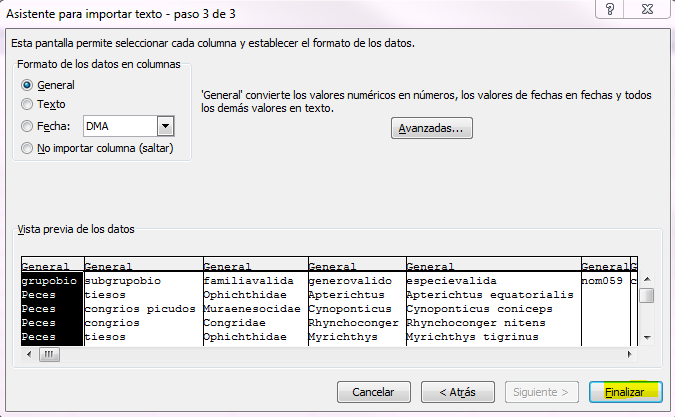The height and width of the screenshot is (417, 675).
Task: Click the preview's vertical scroll down arrow
Action: pyautogui.click(x=647, y=339)
